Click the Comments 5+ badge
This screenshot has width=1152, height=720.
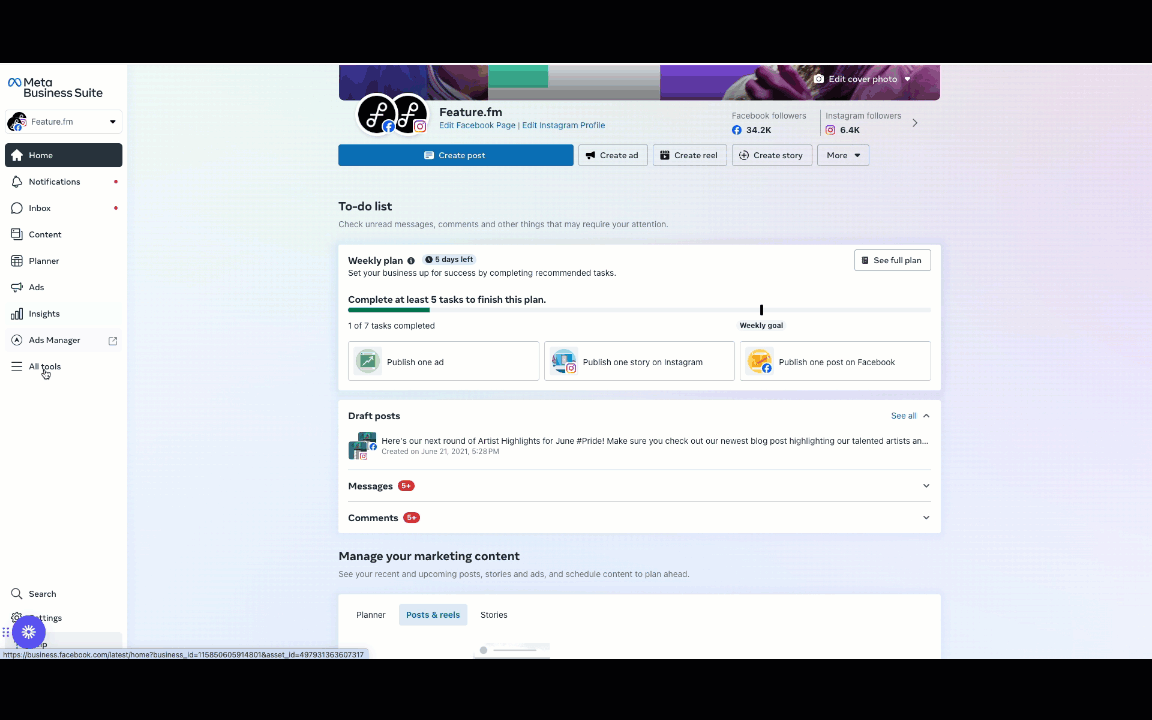(411, 517)
